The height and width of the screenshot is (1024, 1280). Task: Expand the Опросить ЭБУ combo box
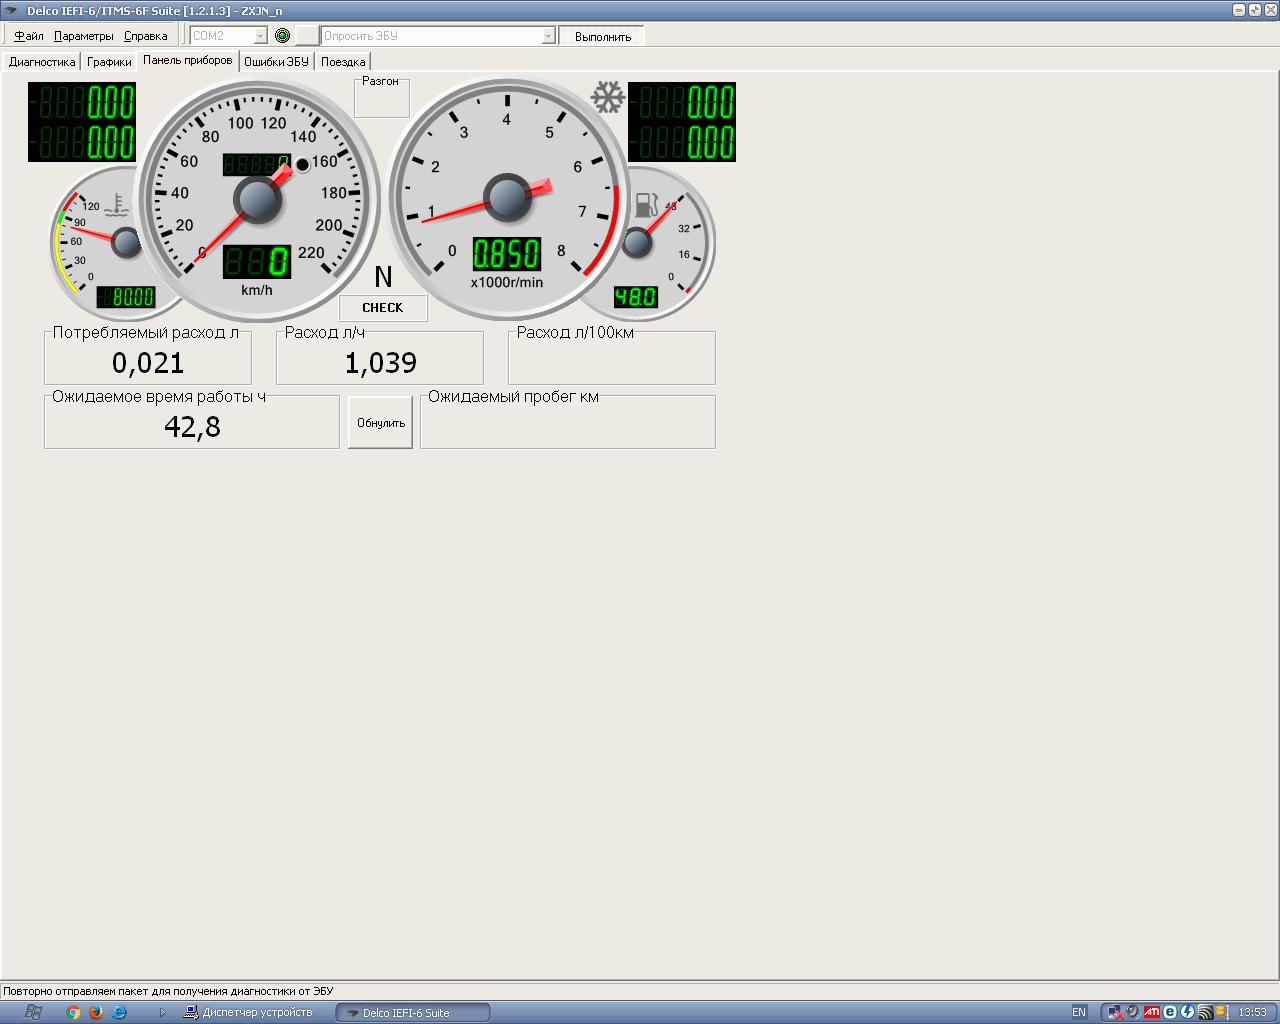coord(548,36)
